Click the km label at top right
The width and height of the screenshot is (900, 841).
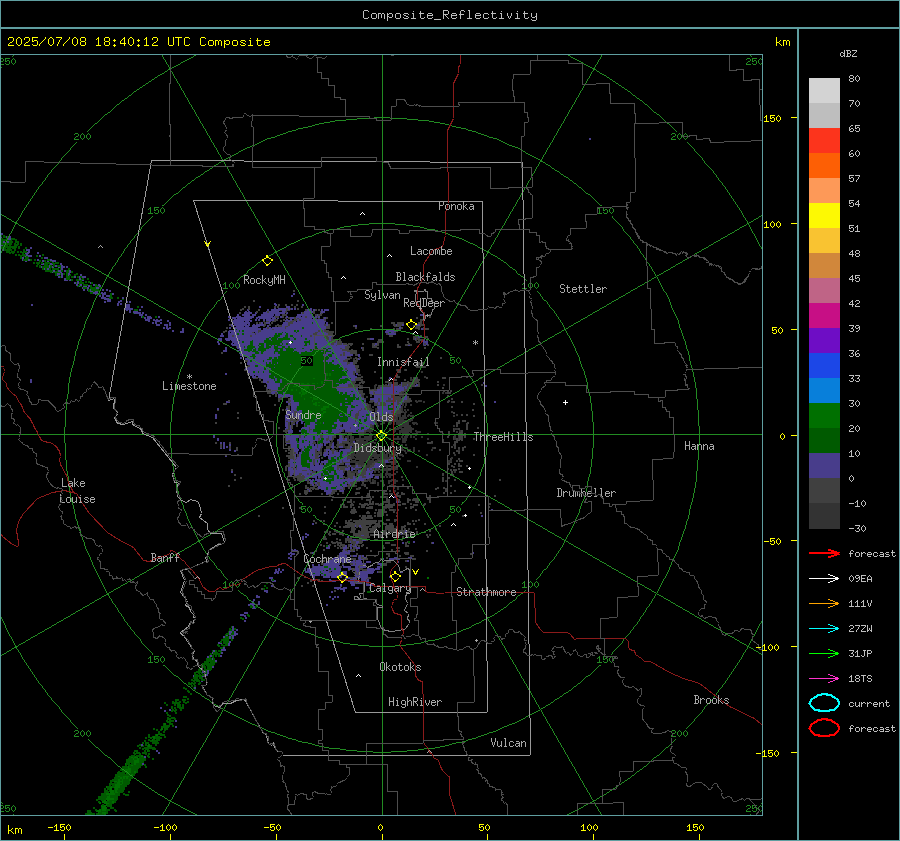pyautogui.click(x=782, y=42)
